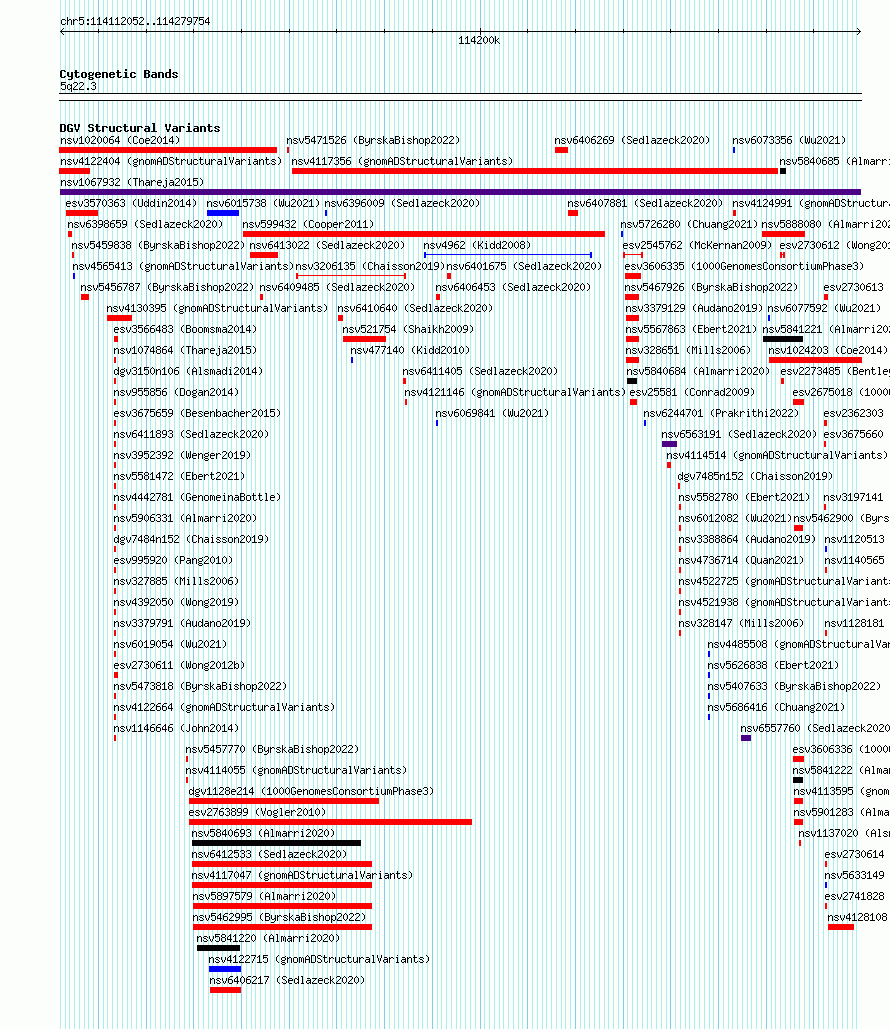
Task: Open nsv6412533 (Sedlazeck2020) variant
Action: pos(269,854)
